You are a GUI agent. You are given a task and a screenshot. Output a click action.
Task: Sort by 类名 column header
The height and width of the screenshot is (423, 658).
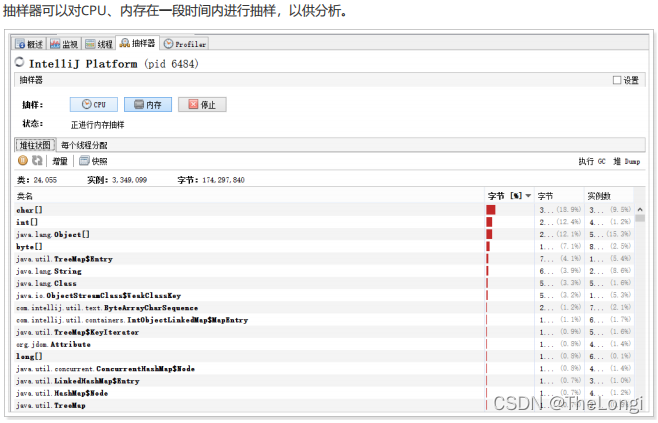pyautogui.click(x=249, y=196)
